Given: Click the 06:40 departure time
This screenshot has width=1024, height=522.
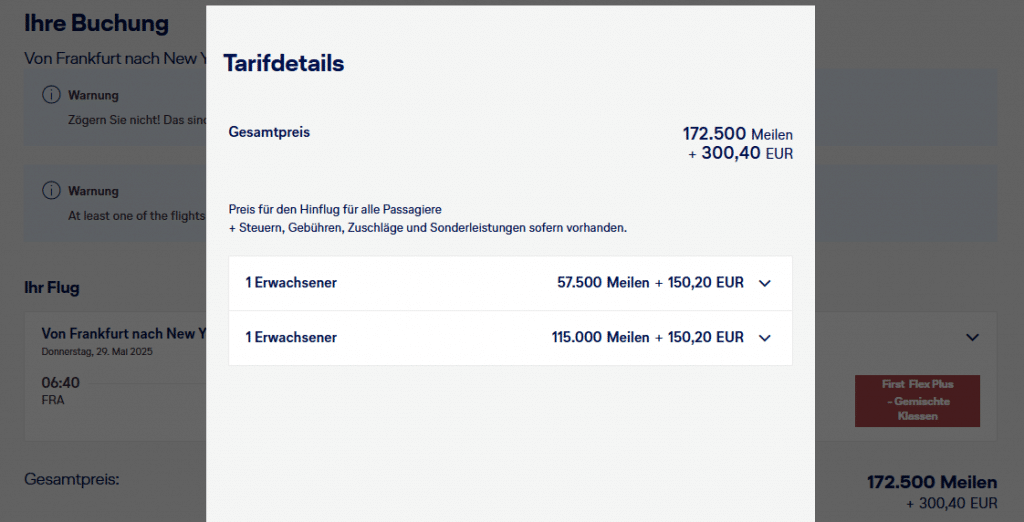Looking at the screenshot, I should click(60, 383).
